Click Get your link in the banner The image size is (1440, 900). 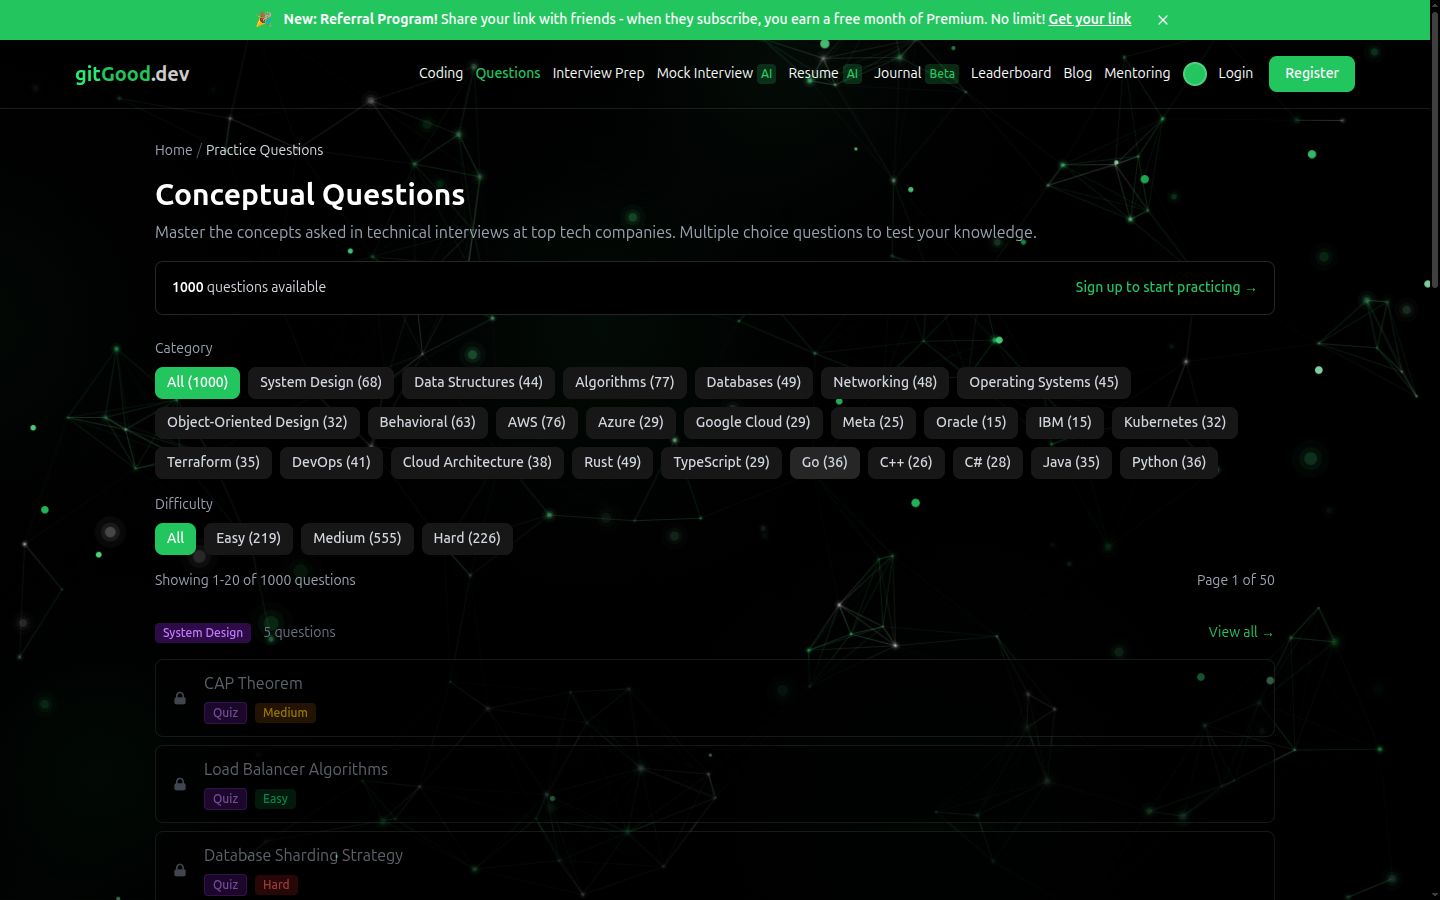tap(1089, 19)
